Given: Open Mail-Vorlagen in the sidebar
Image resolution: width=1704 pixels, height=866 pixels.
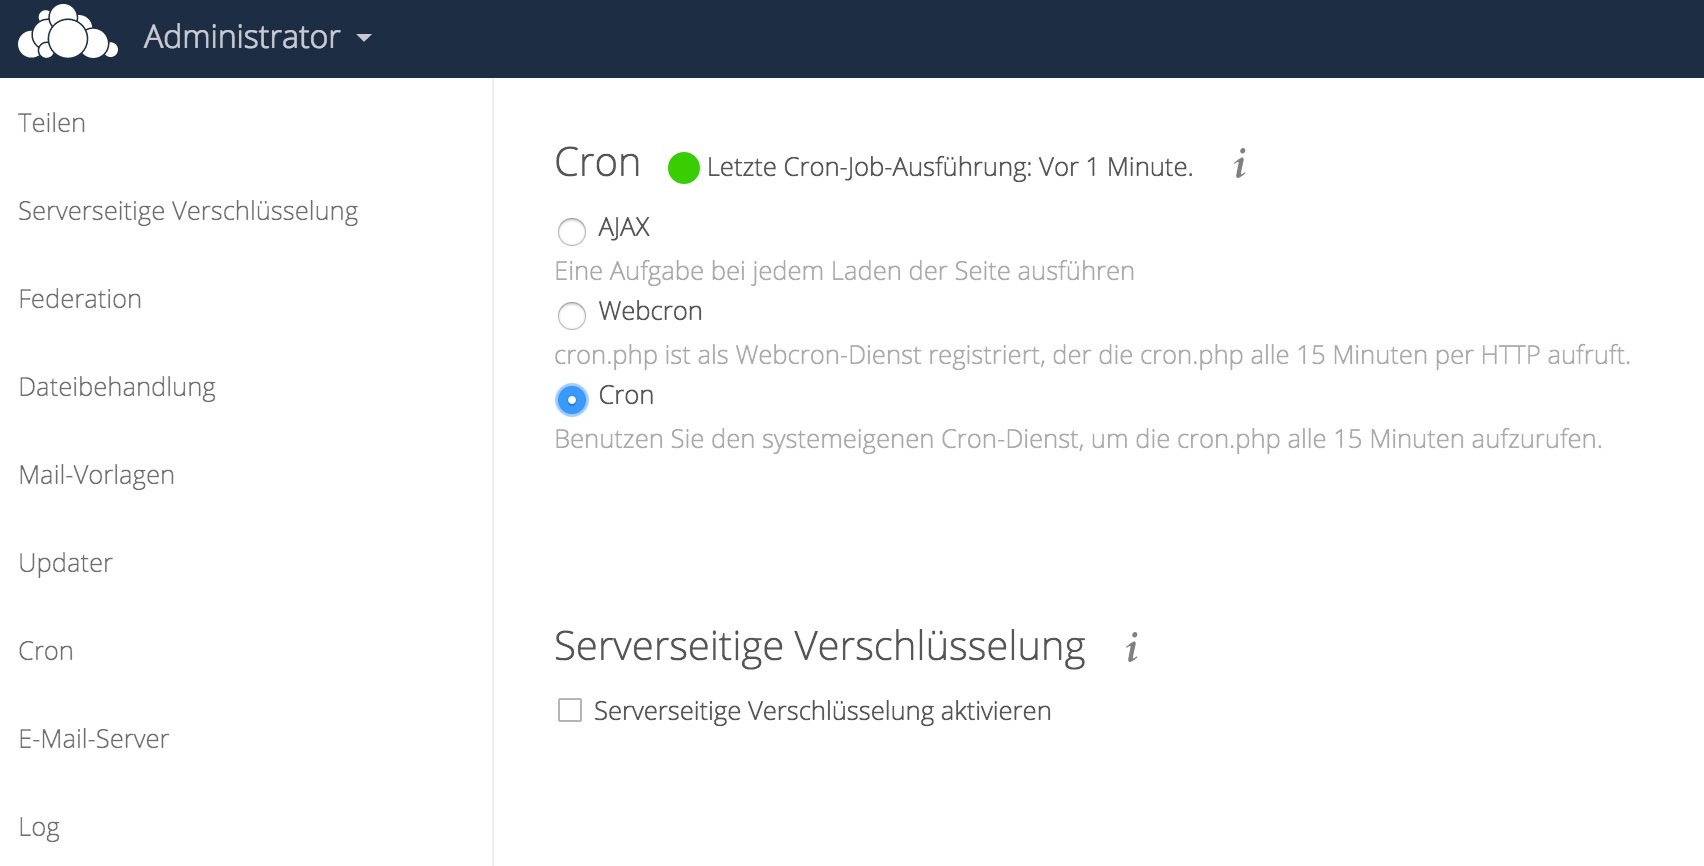Looking at the screenshot, I should pos(97,475).
